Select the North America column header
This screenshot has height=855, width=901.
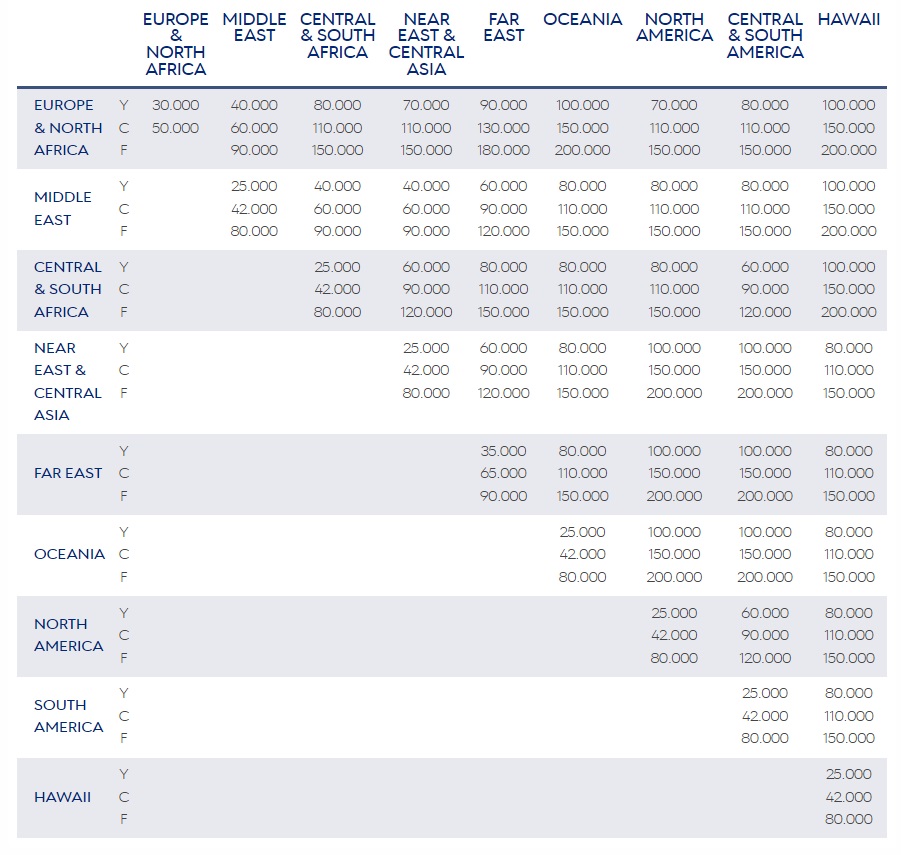[x=674, y=27]
